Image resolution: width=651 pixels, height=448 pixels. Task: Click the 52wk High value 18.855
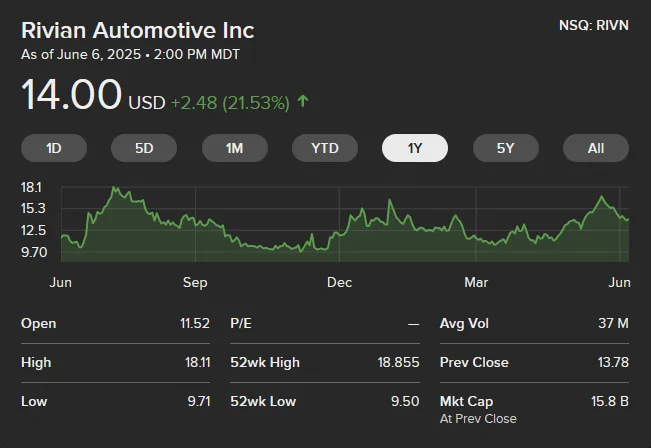click(399, 362)
